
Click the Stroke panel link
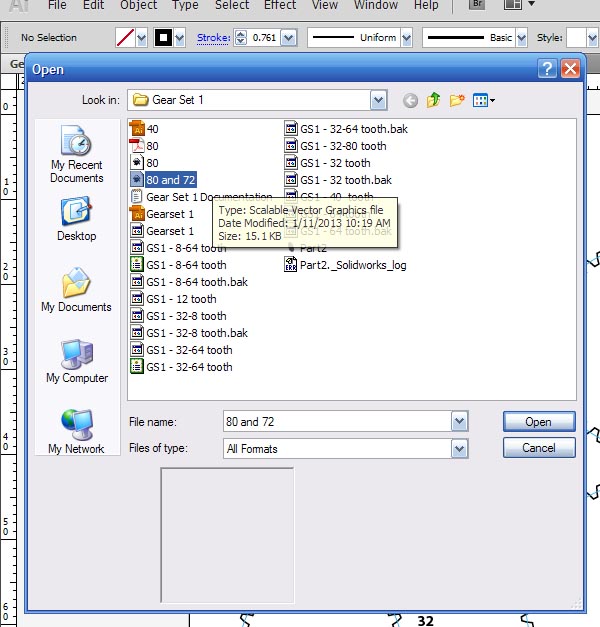[214, 38]
